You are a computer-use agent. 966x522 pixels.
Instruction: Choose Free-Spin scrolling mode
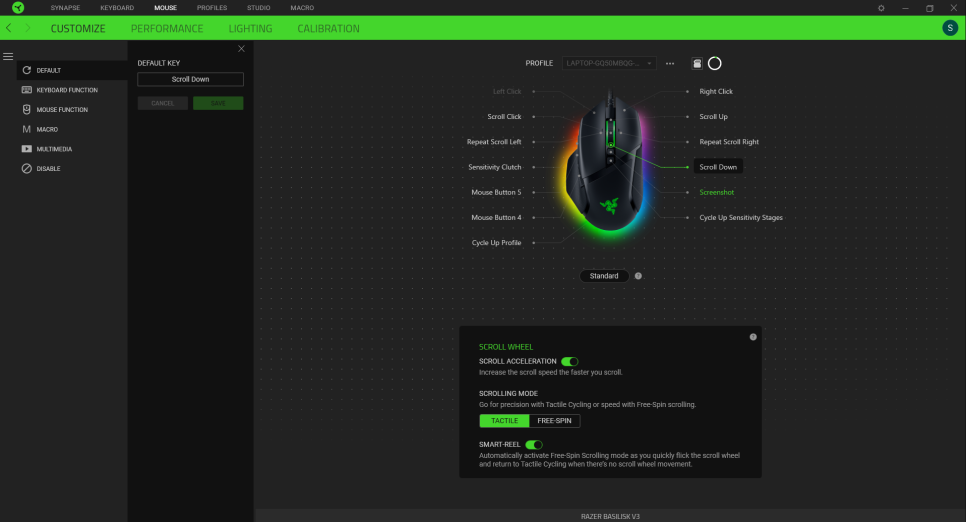554,421
